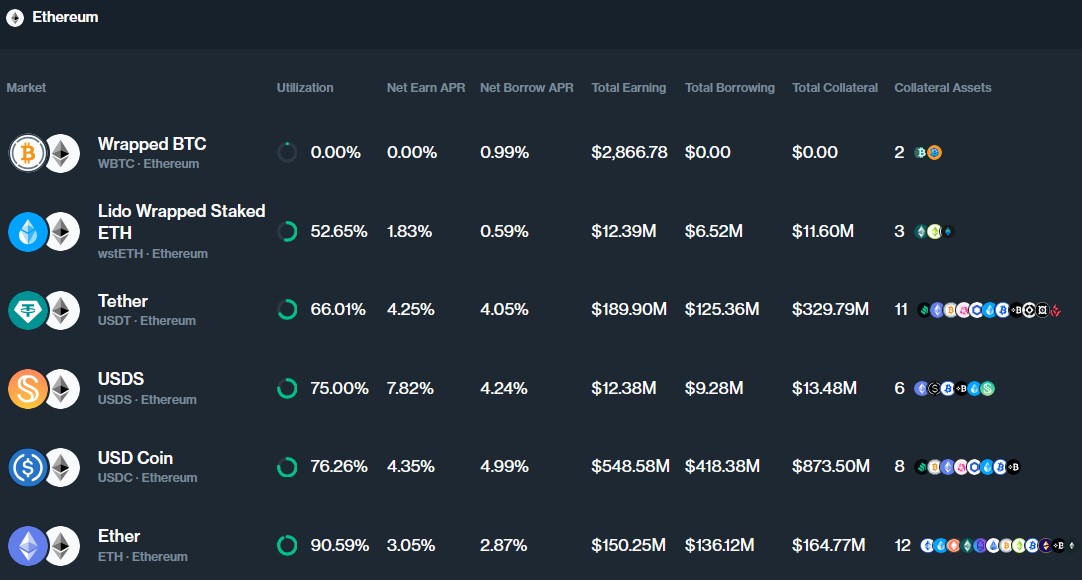
Task: Click the orange Bitcoin icon for Wrapped BTC
Action: coord(28,152)
